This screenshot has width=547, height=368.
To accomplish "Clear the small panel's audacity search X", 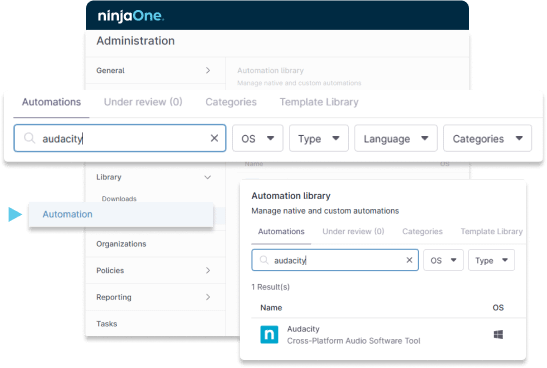I will pos(409,260).
